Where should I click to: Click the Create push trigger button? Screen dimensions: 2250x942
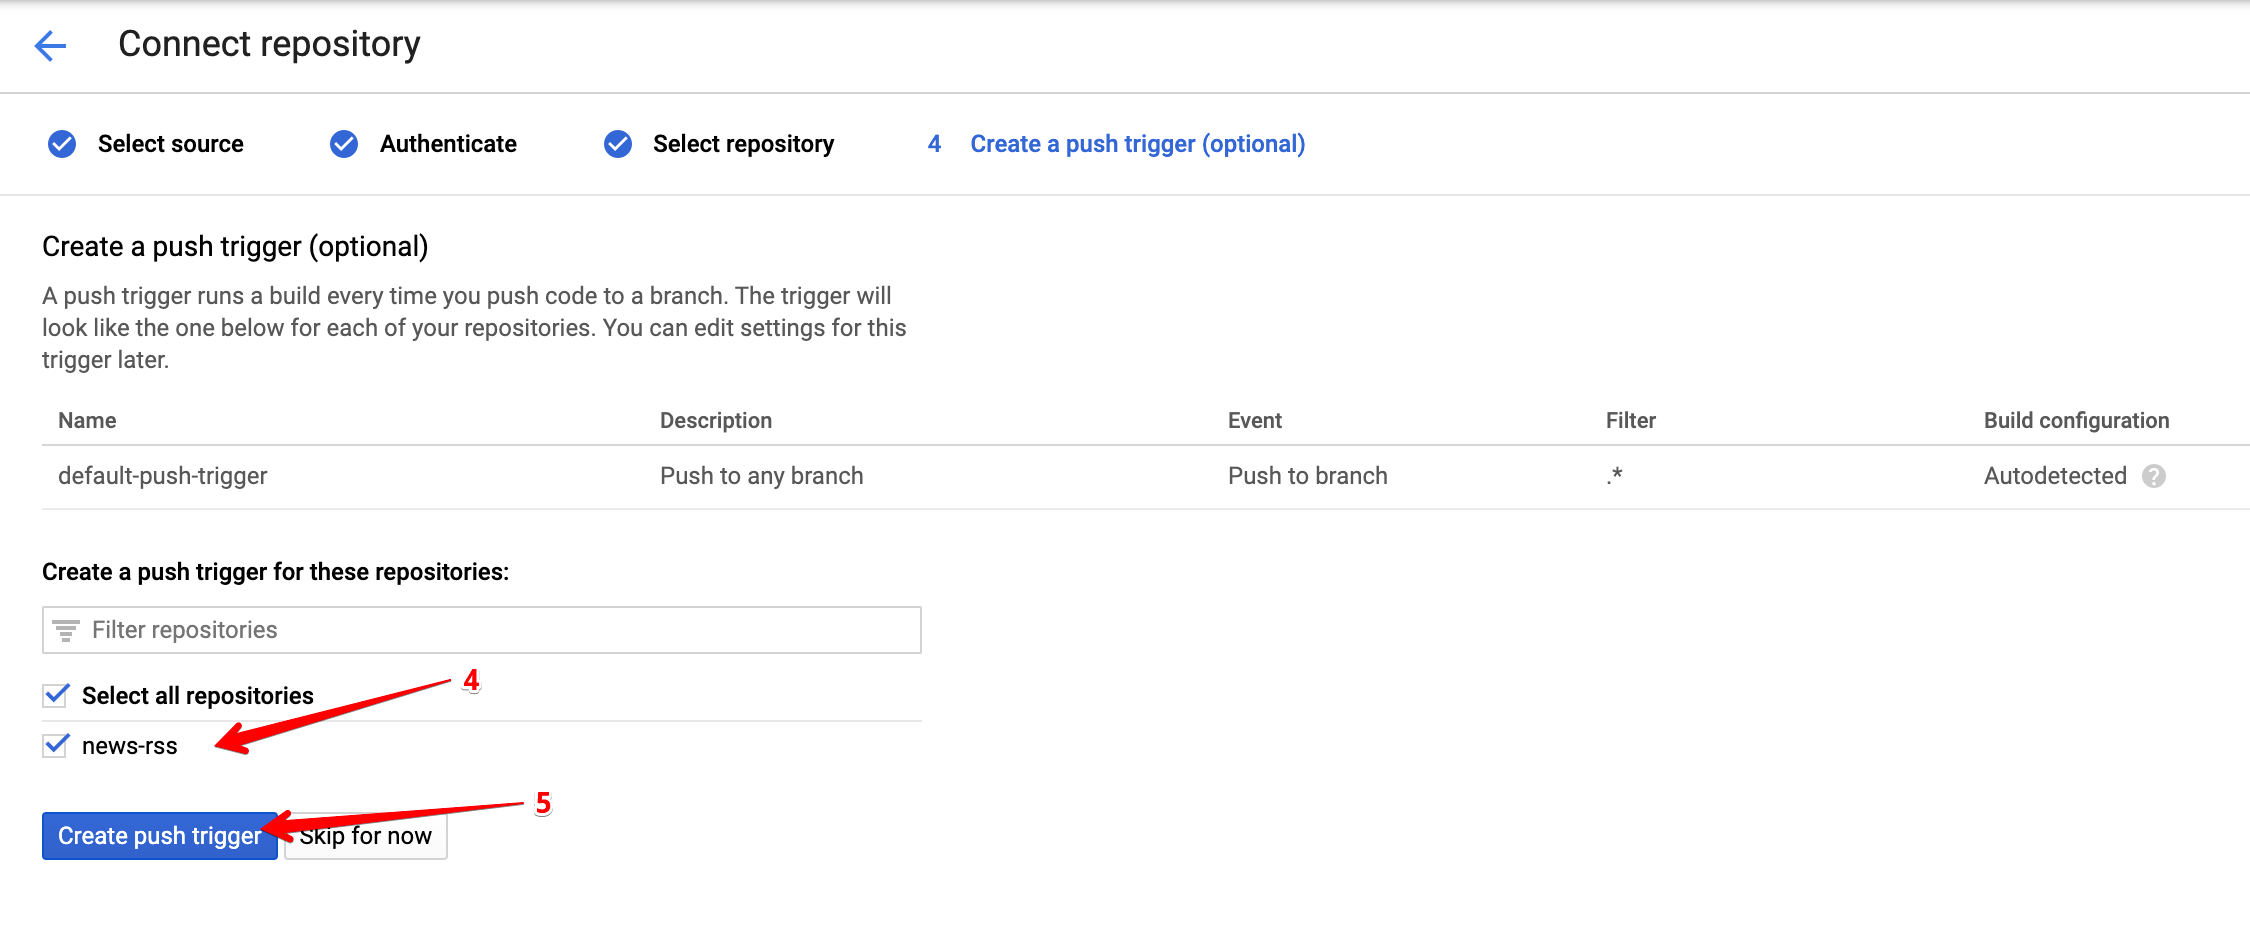(158, 836)
